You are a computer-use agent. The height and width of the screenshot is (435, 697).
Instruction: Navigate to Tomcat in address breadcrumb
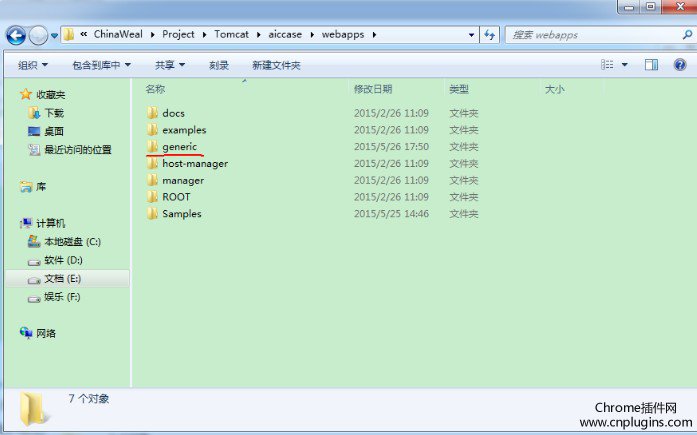tap(232, 35)
